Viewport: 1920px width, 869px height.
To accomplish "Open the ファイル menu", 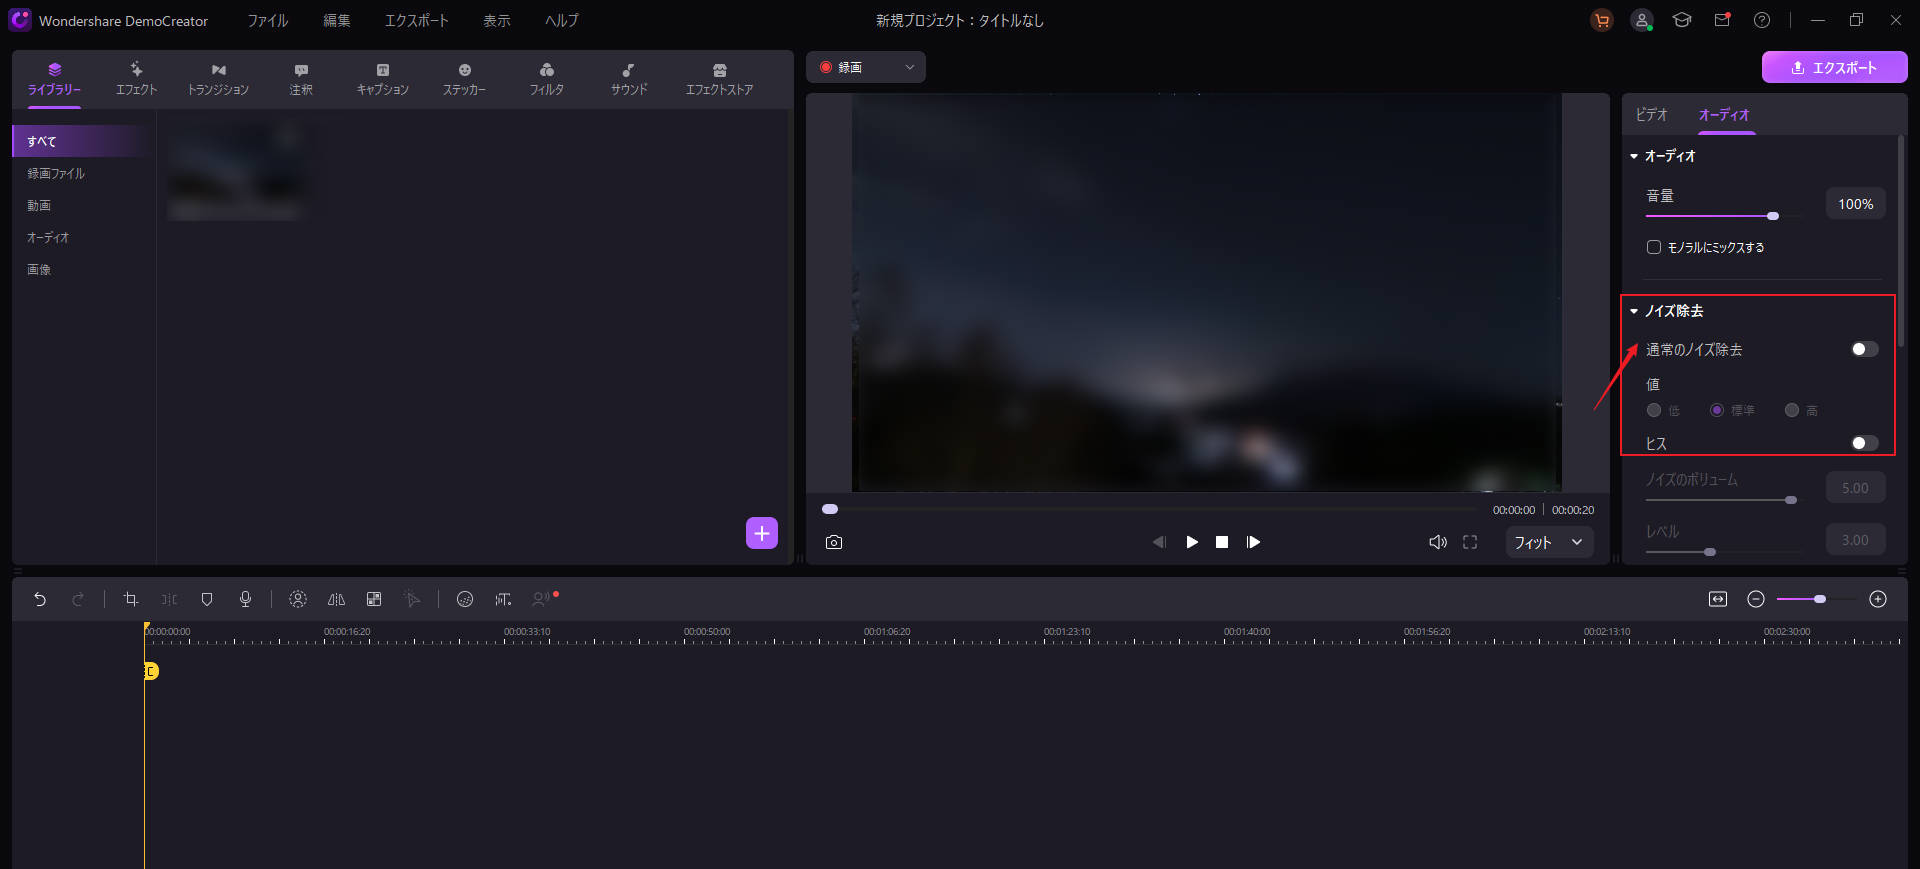I will click(x=268, y=21).
